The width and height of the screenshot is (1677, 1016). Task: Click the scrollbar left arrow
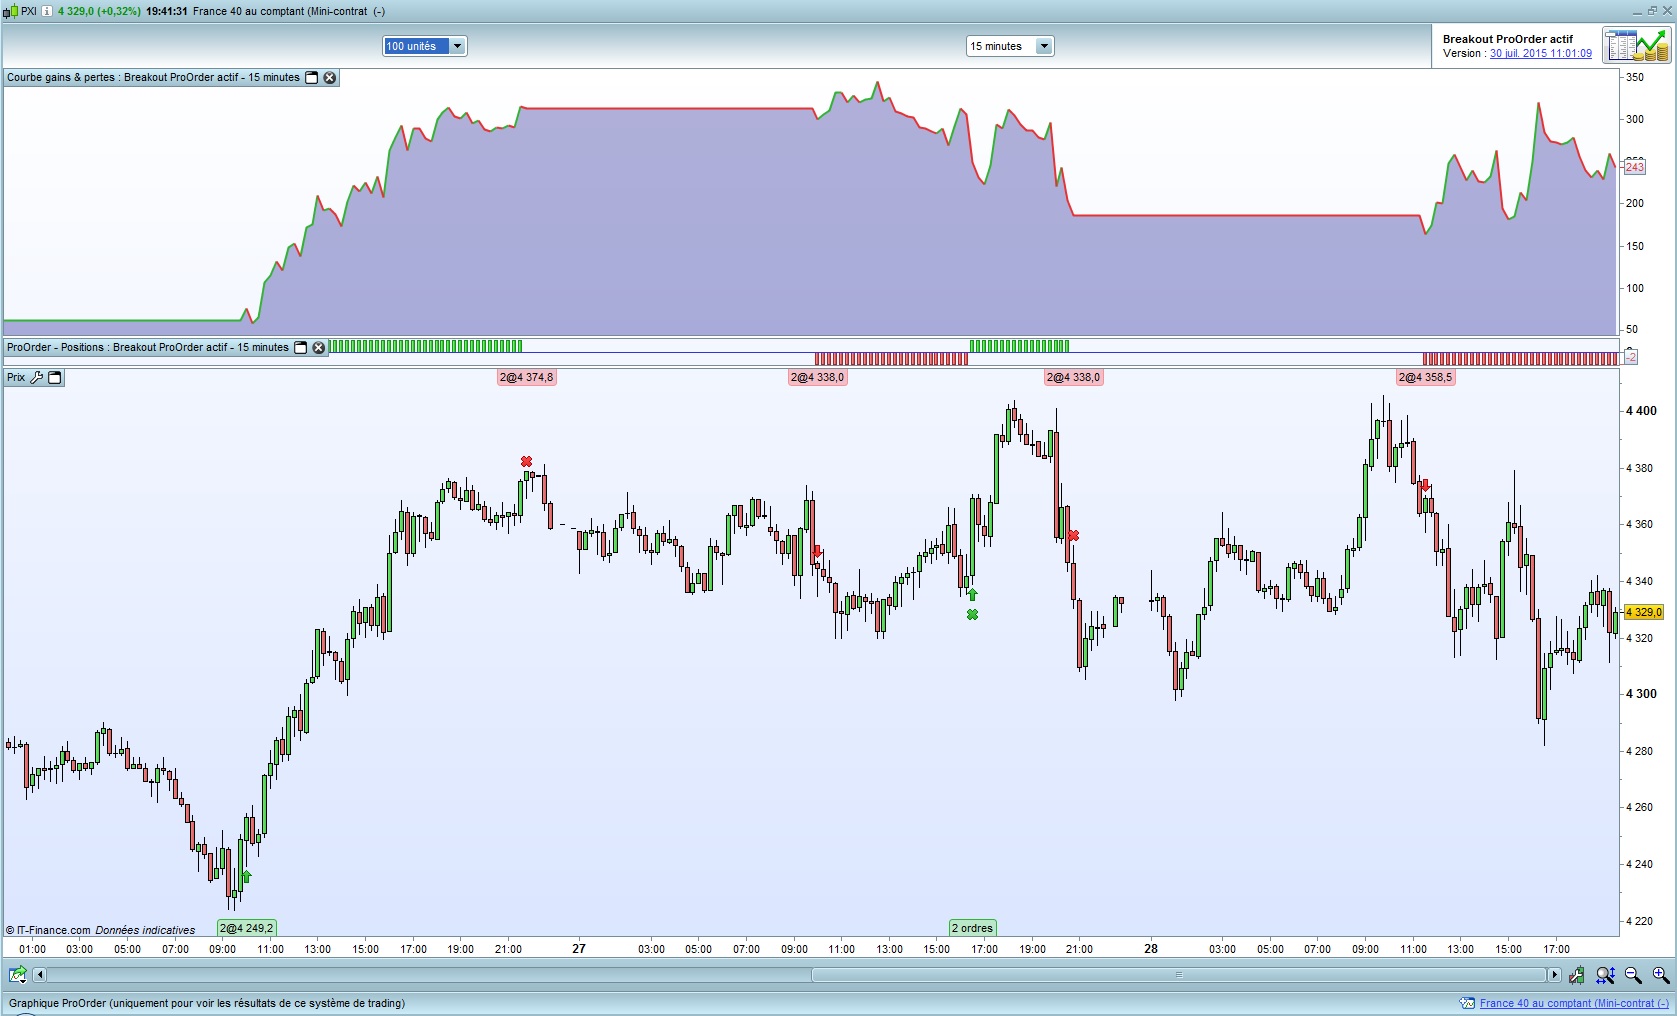click(x=40, y=974)
